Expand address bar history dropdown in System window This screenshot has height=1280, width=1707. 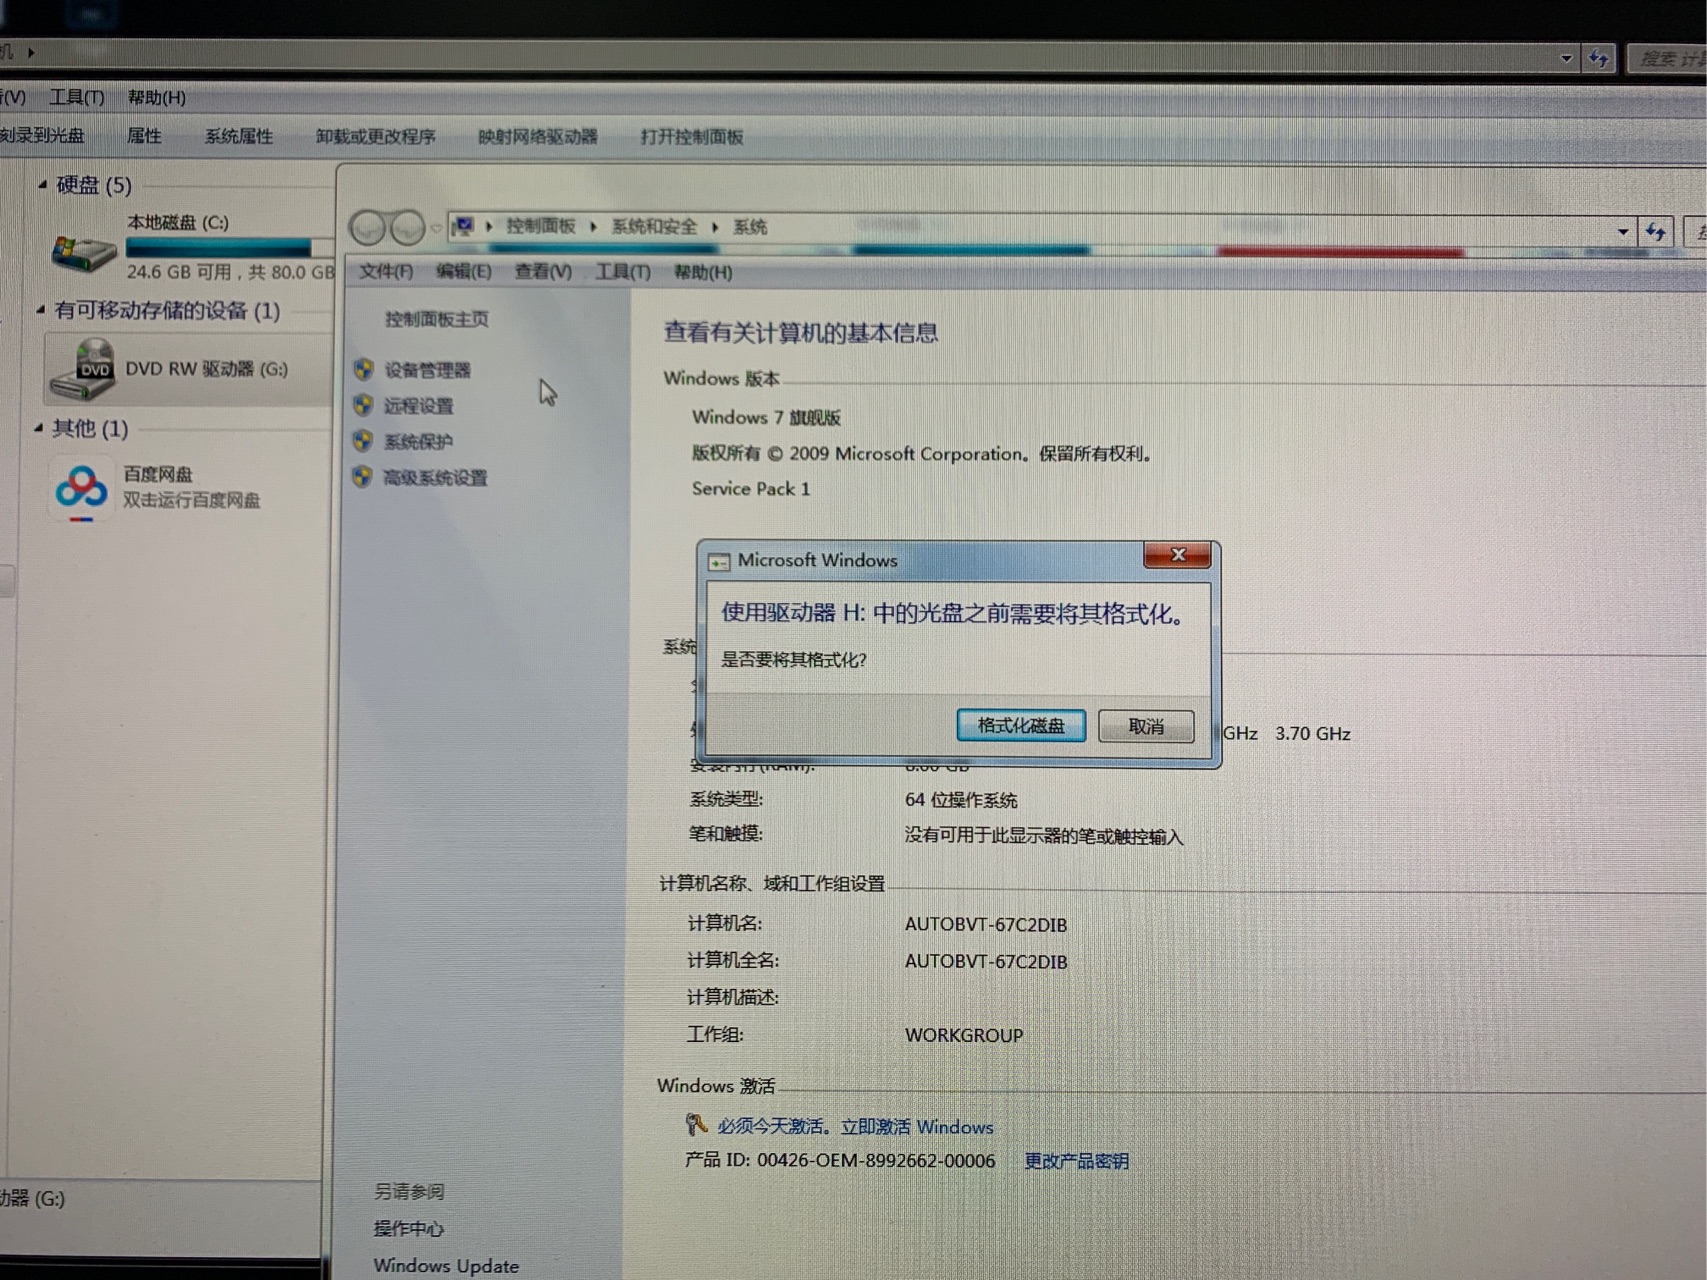click(1622, 232)
